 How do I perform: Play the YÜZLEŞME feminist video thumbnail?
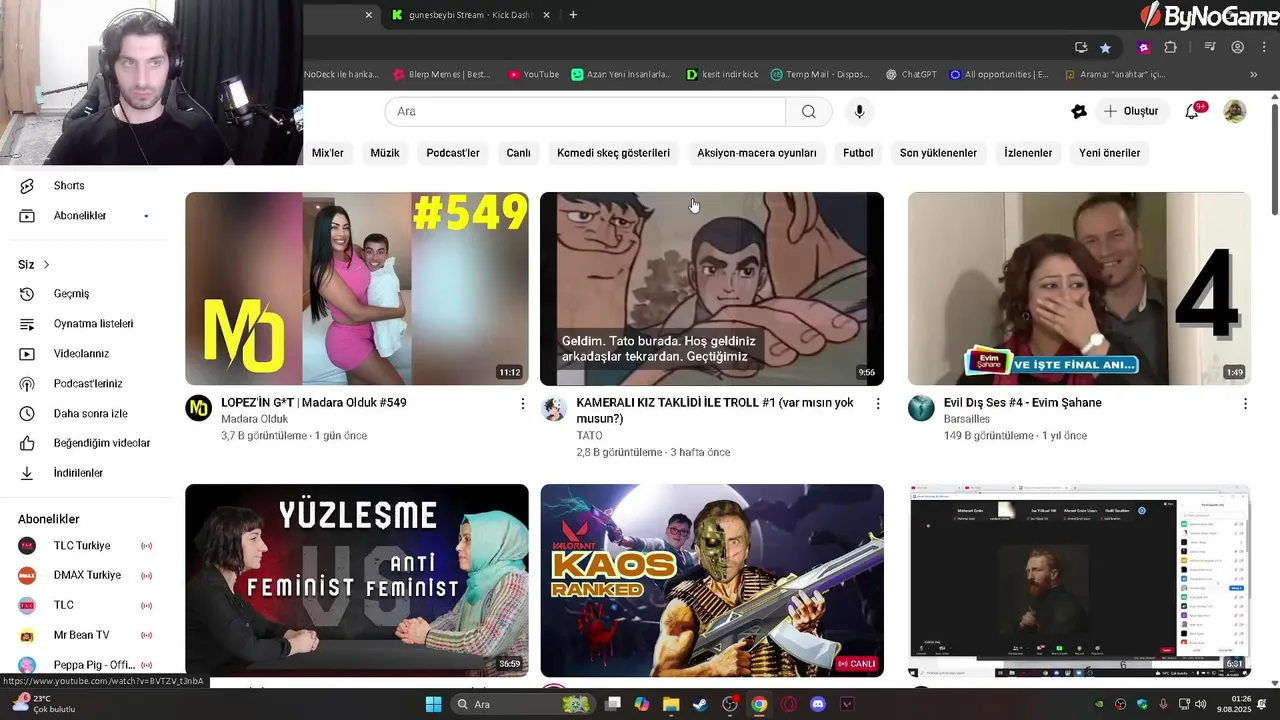(x=357, y=580)
